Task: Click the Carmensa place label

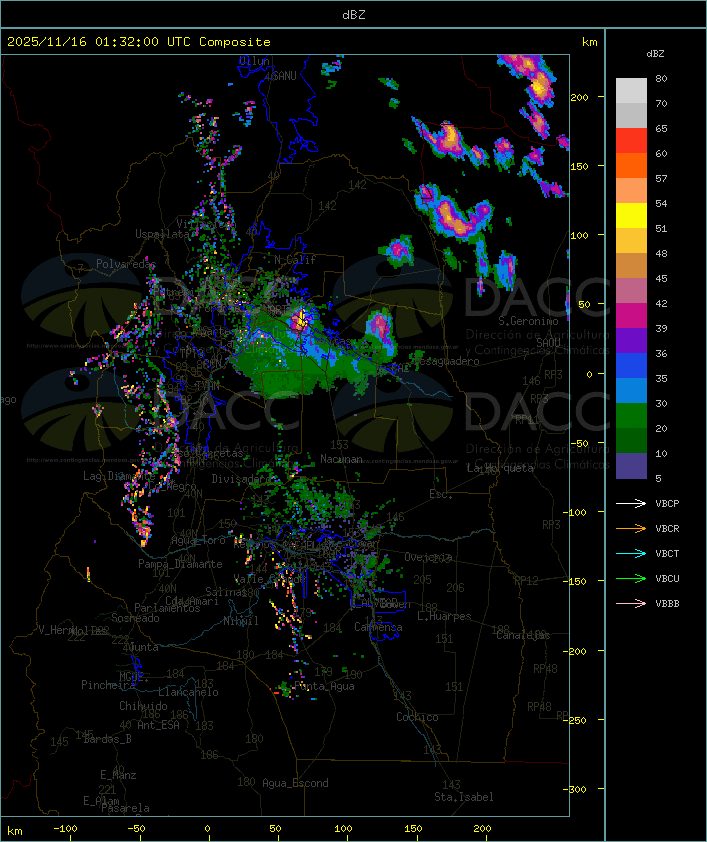Action: tap(378, 627)
